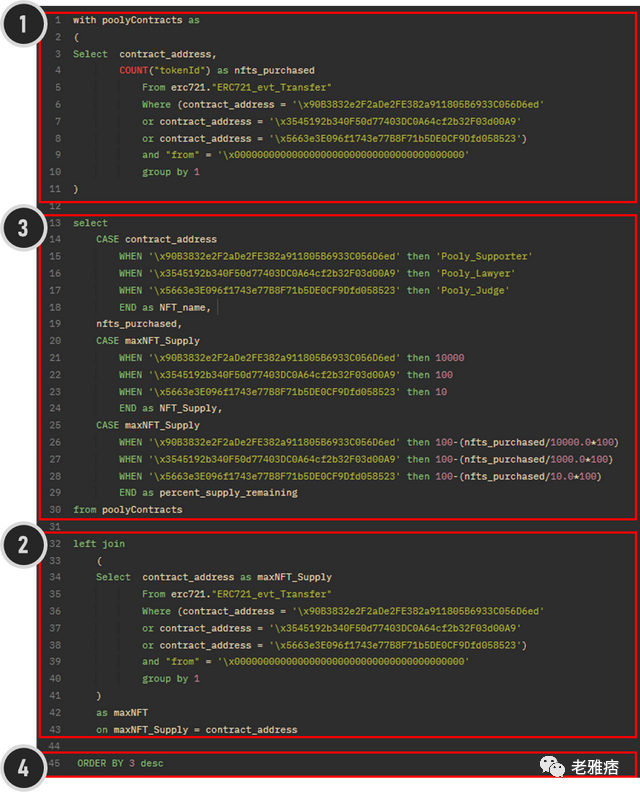Click 'nfts_purchased,' on line 19

tap(139, 324)
